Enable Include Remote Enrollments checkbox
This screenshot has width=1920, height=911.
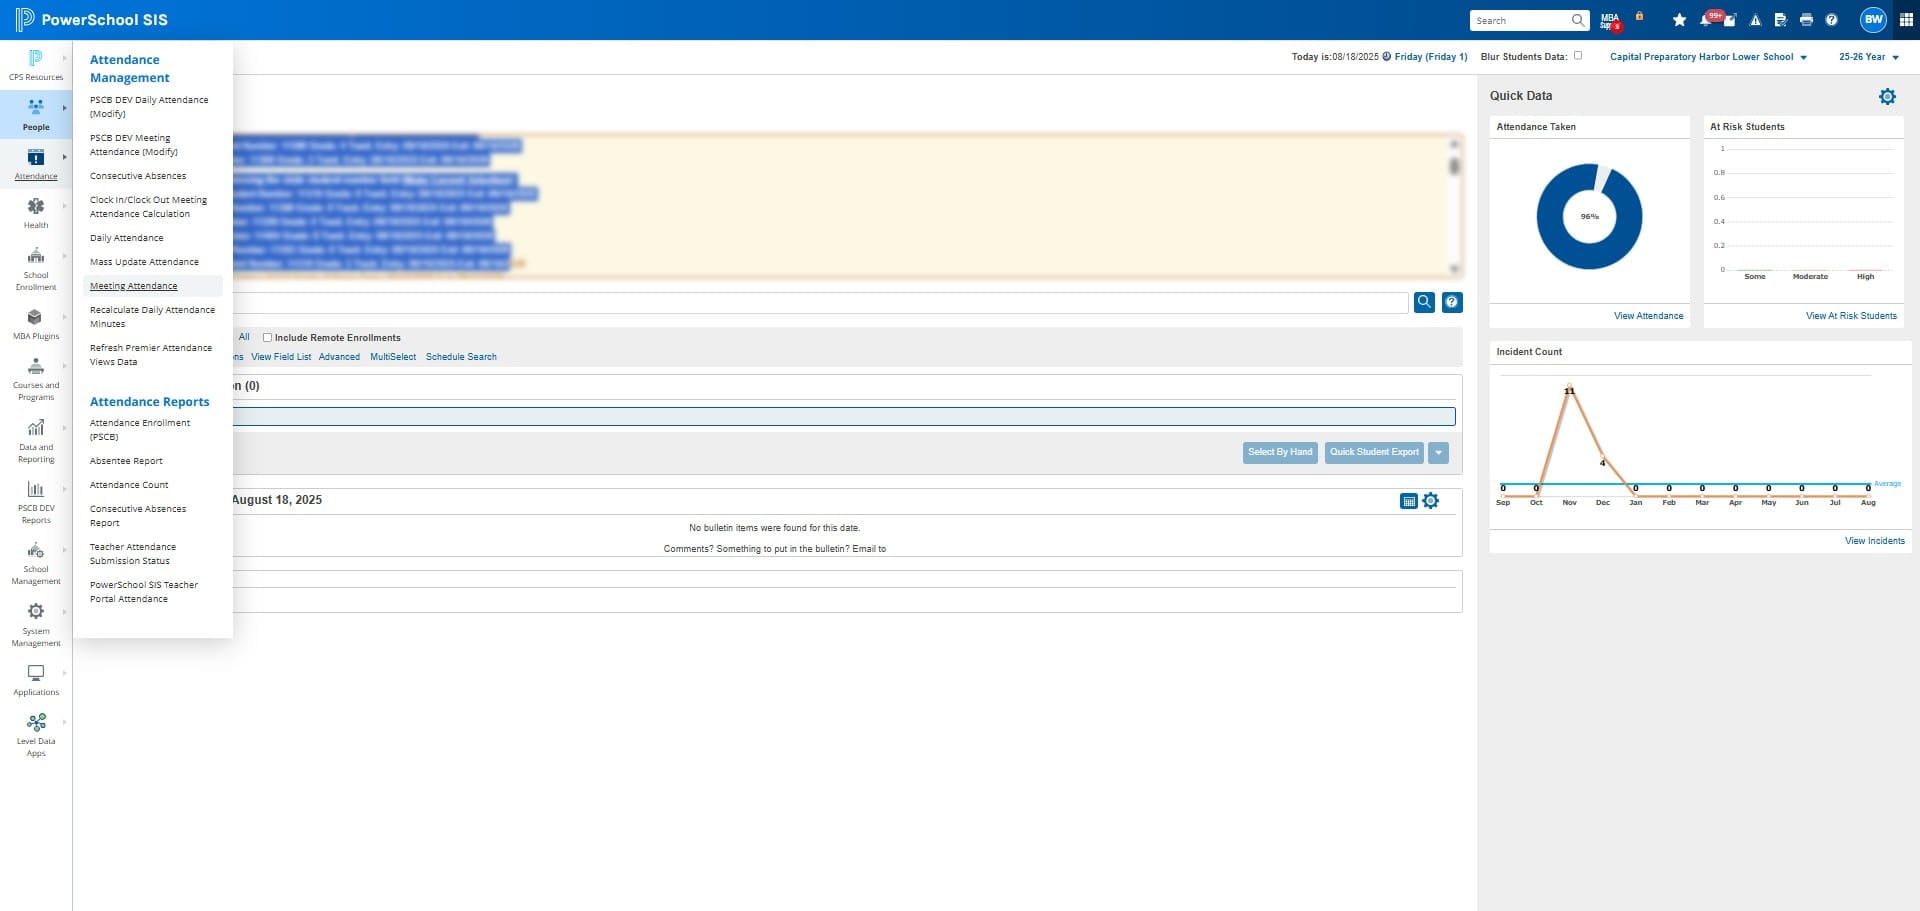click(267, 338)
